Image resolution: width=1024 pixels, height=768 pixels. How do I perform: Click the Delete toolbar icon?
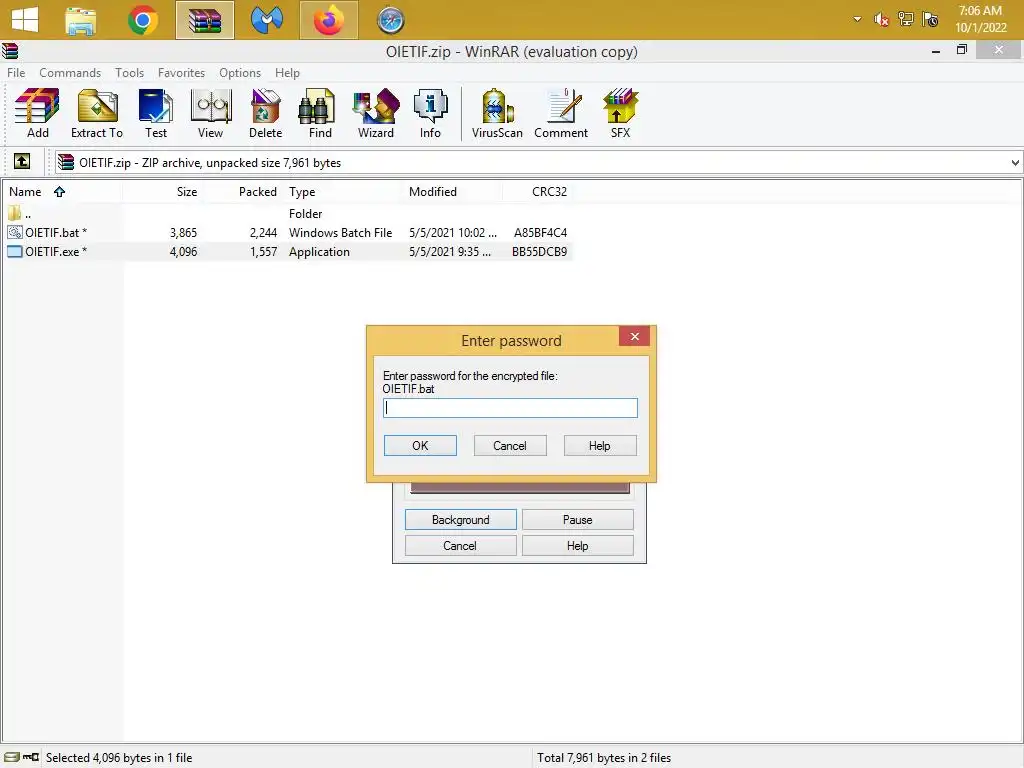(x=265, y=114)
